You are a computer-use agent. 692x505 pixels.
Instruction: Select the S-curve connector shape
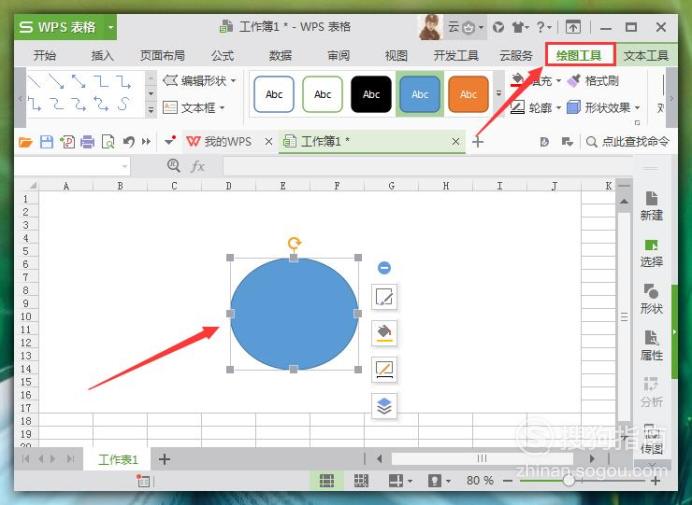[124, 104]
